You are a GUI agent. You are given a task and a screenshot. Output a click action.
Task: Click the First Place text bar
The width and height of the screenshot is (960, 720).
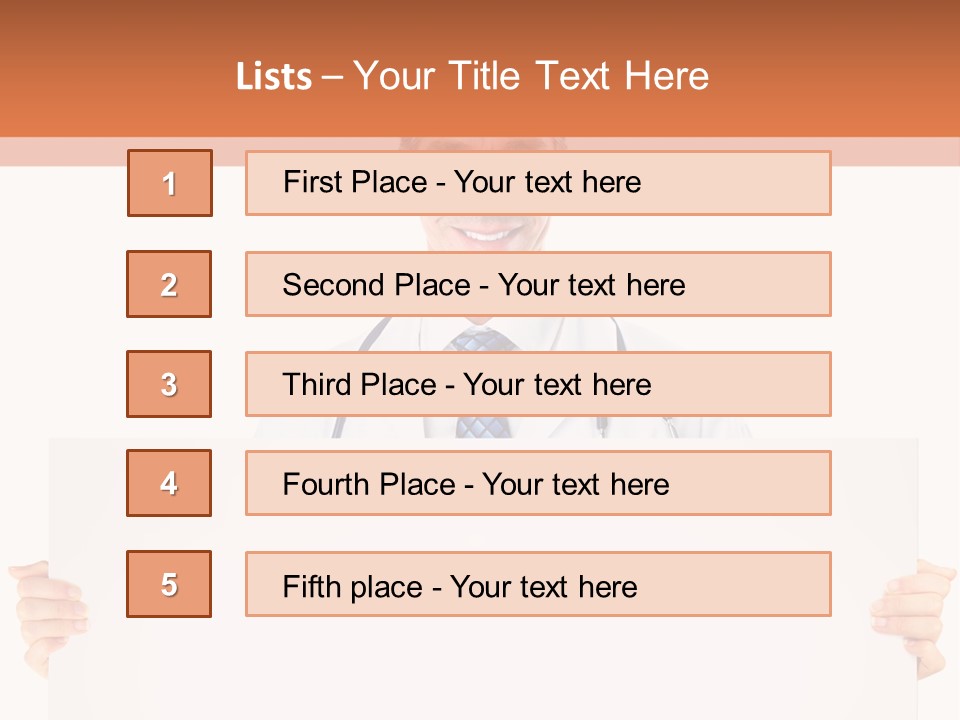(x=538, y=183)
